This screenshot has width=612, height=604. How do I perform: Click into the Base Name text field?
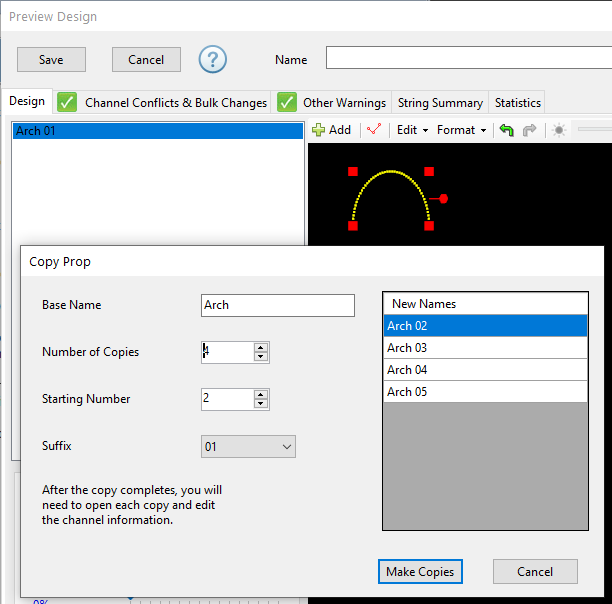[x=277, y=305]
